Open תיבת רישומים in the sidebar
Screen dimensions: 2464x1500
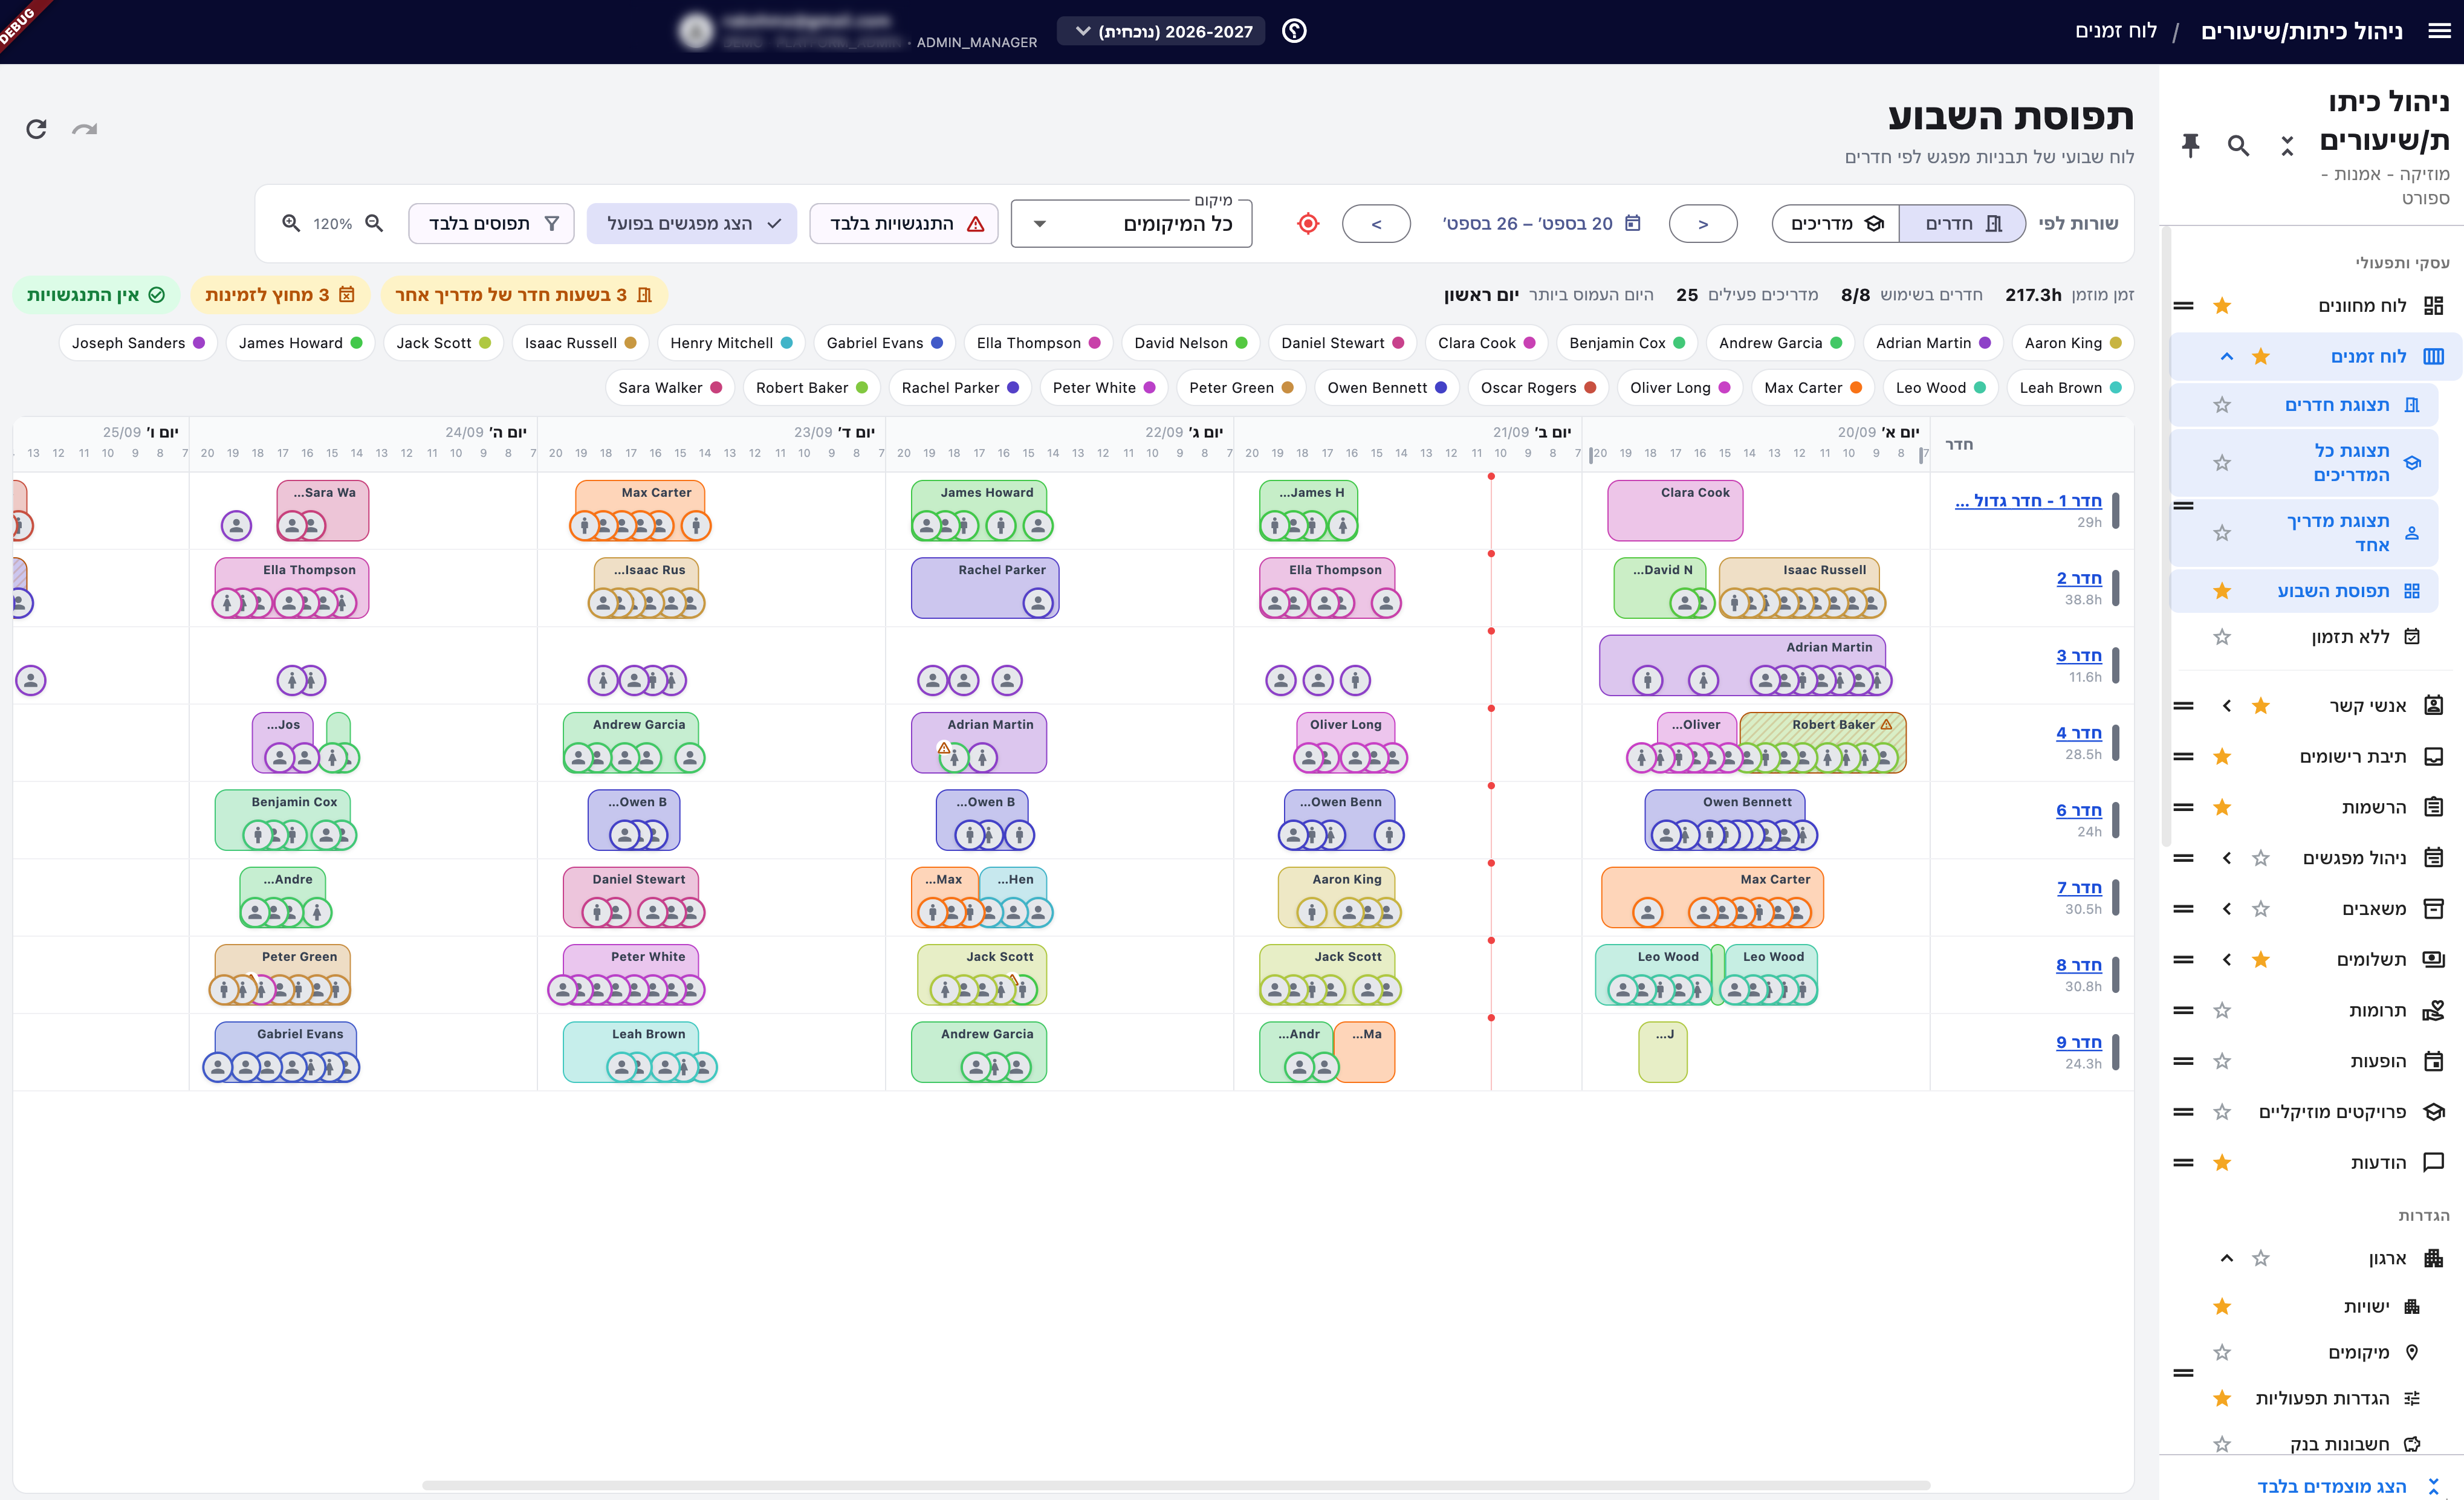2352,757
